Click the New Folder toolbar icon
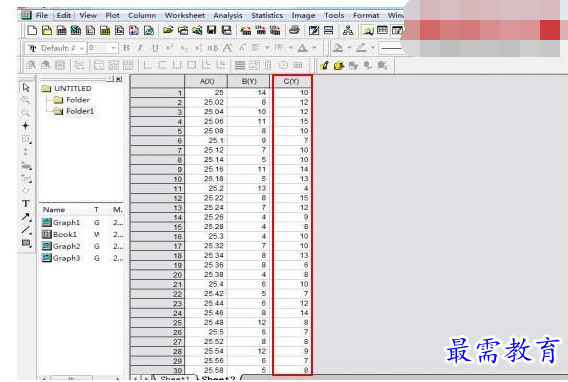Viewport: 568px width, 382px height. [47, 30]
